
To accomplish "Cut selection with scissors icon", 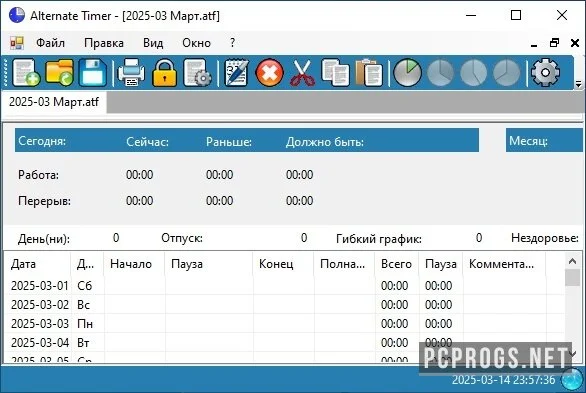I will (x=302, y=72).
